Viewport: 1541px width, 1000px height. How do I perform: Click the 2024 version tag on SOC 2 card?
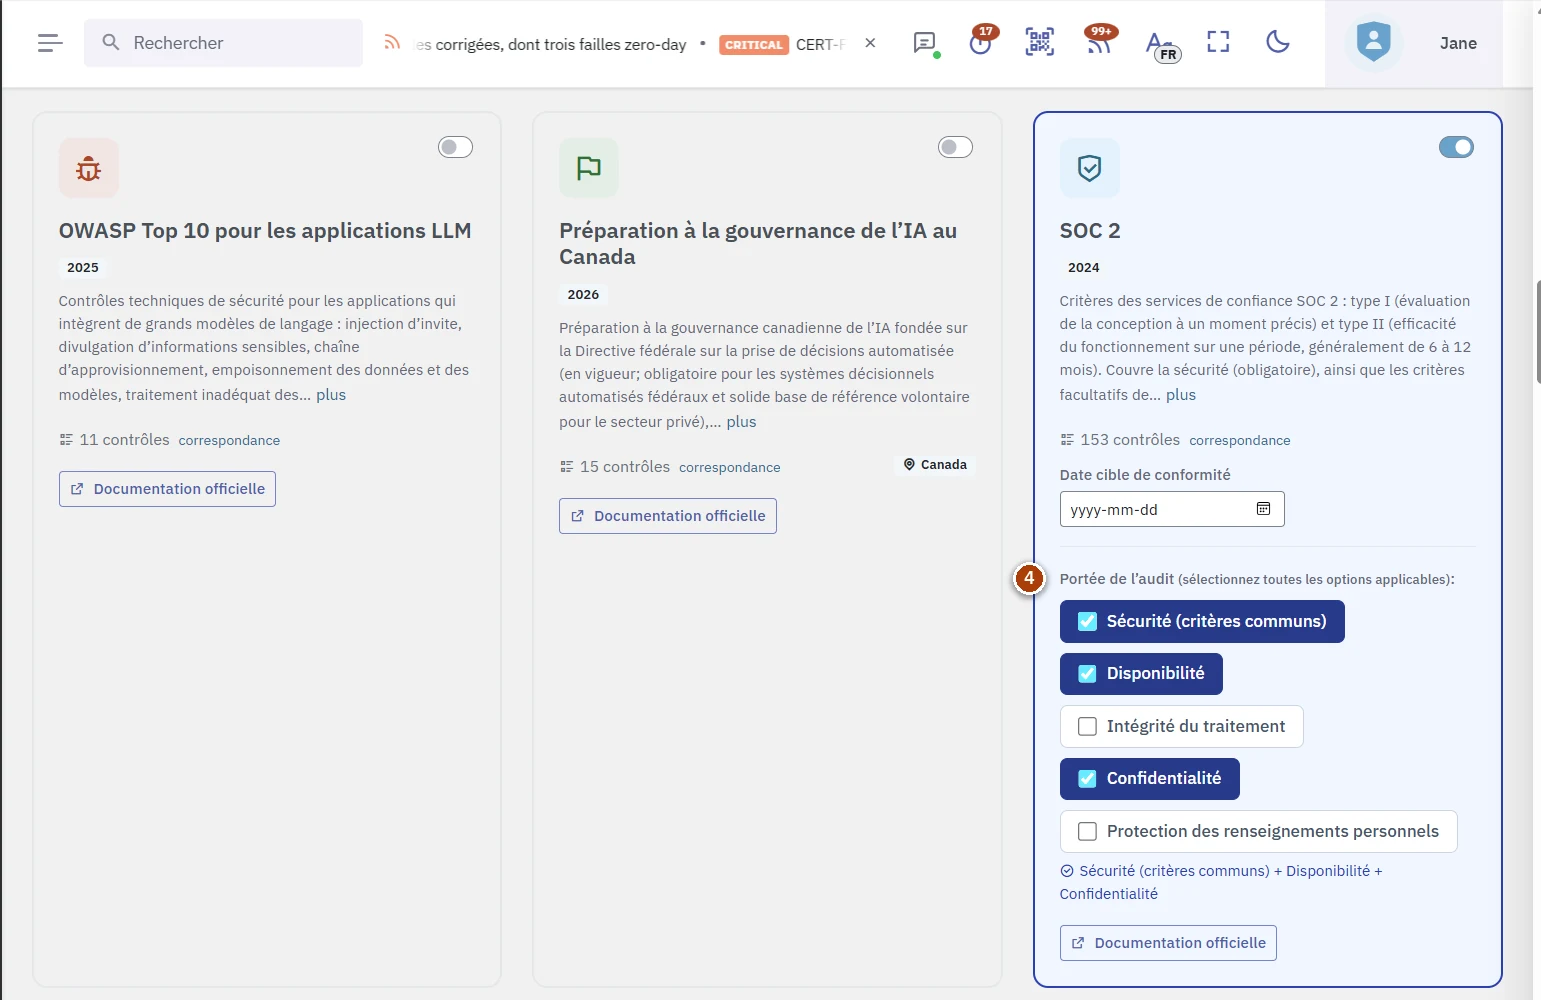[x=1084, y=267]
